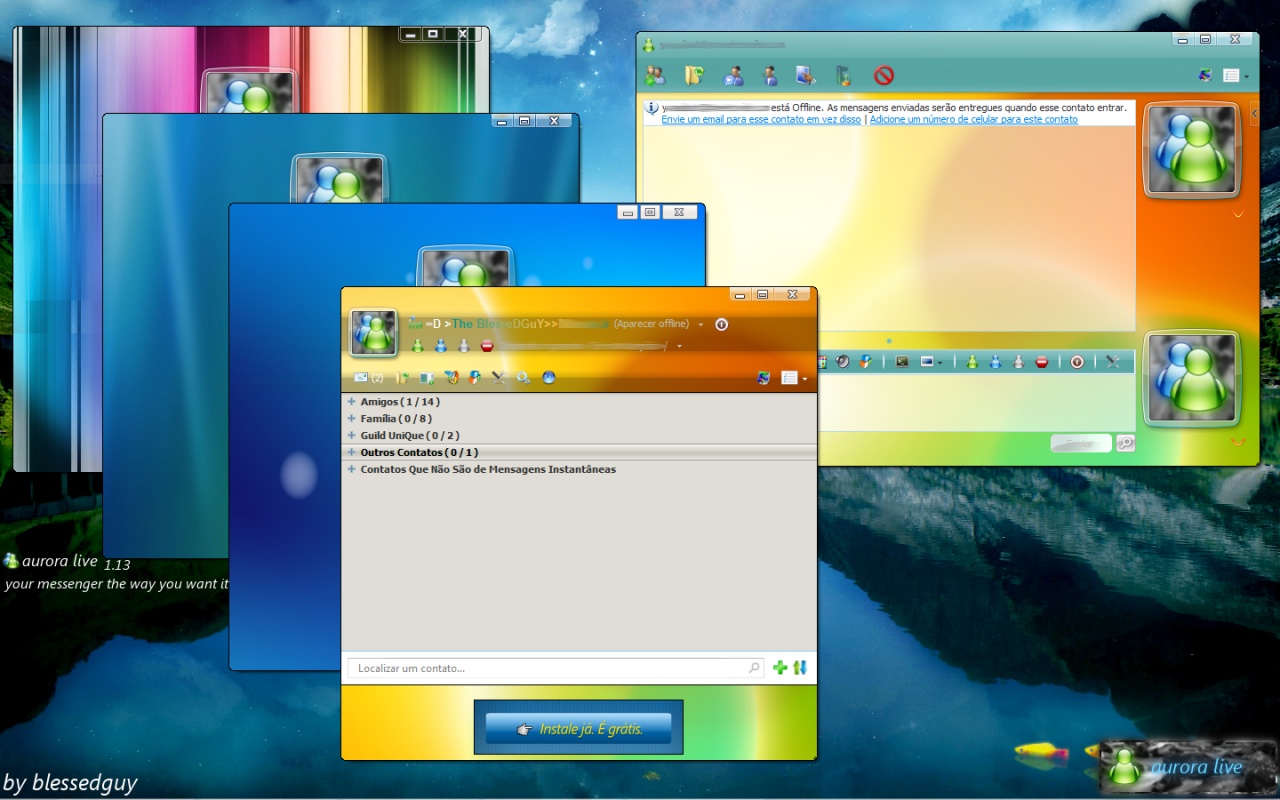Open the menu list dropdown in contact list window
This screenshot has height=800, width=1280.
[794, 377]
